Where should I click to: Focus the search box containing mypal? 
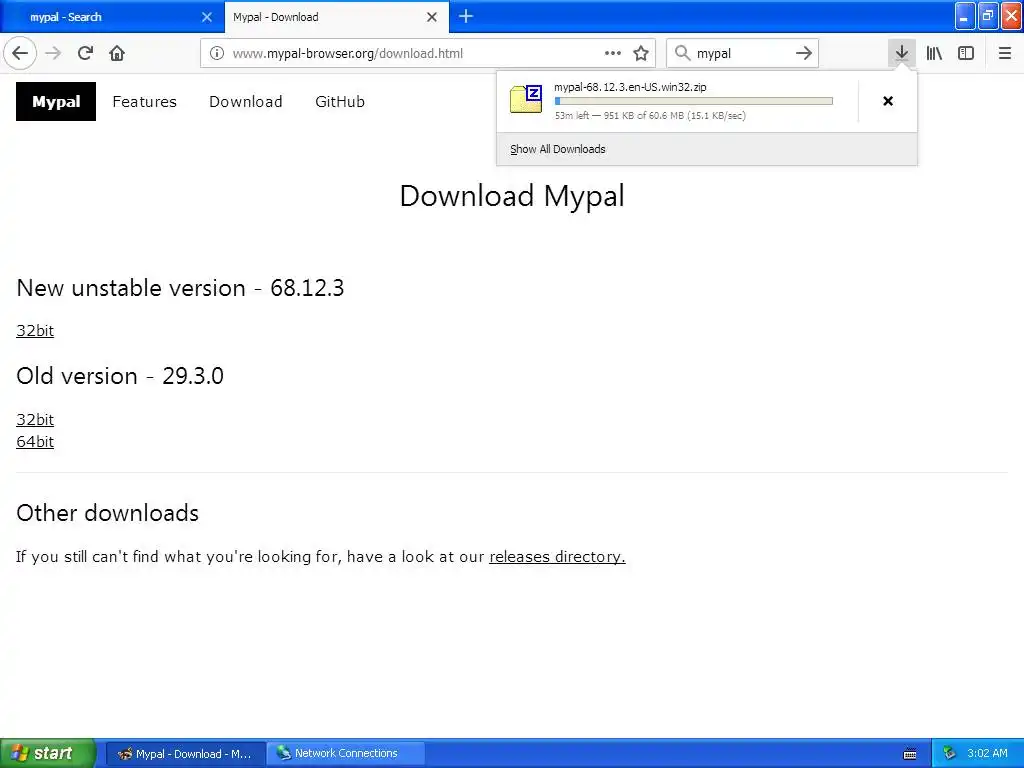pyautogui.click(x=741, y=54)
